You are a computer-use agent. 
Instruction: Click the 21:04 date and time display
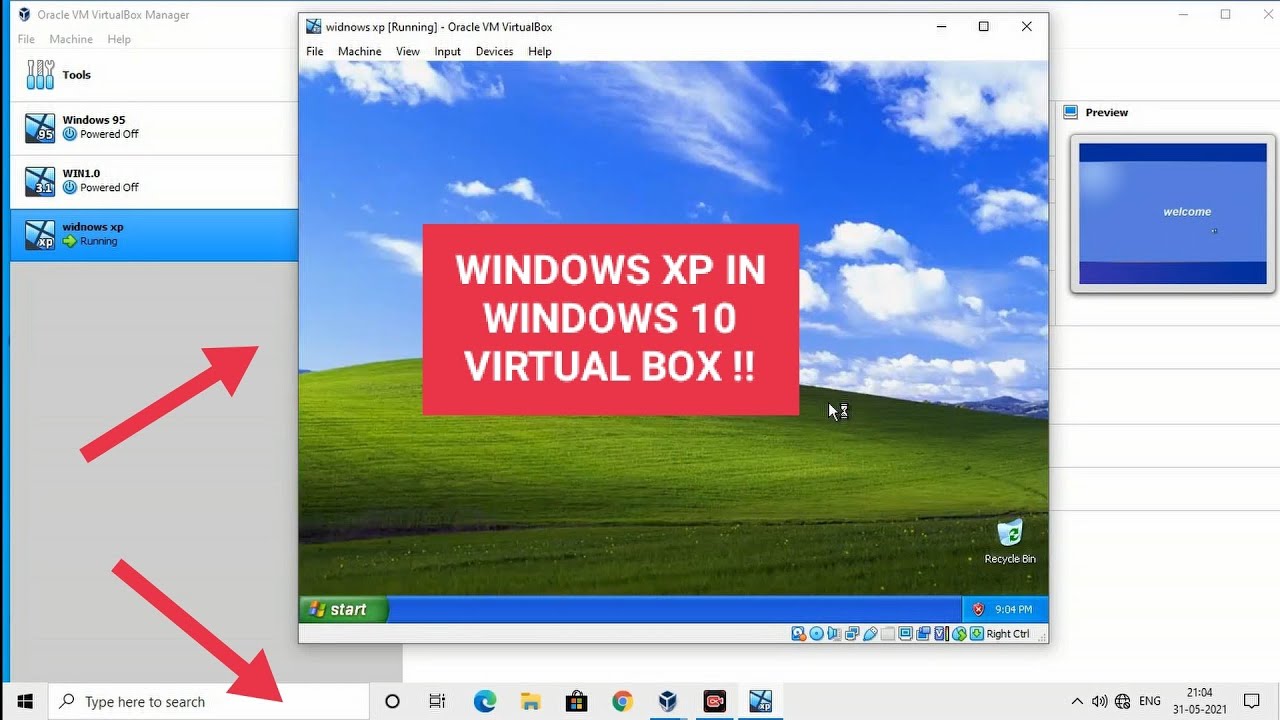1199,701
